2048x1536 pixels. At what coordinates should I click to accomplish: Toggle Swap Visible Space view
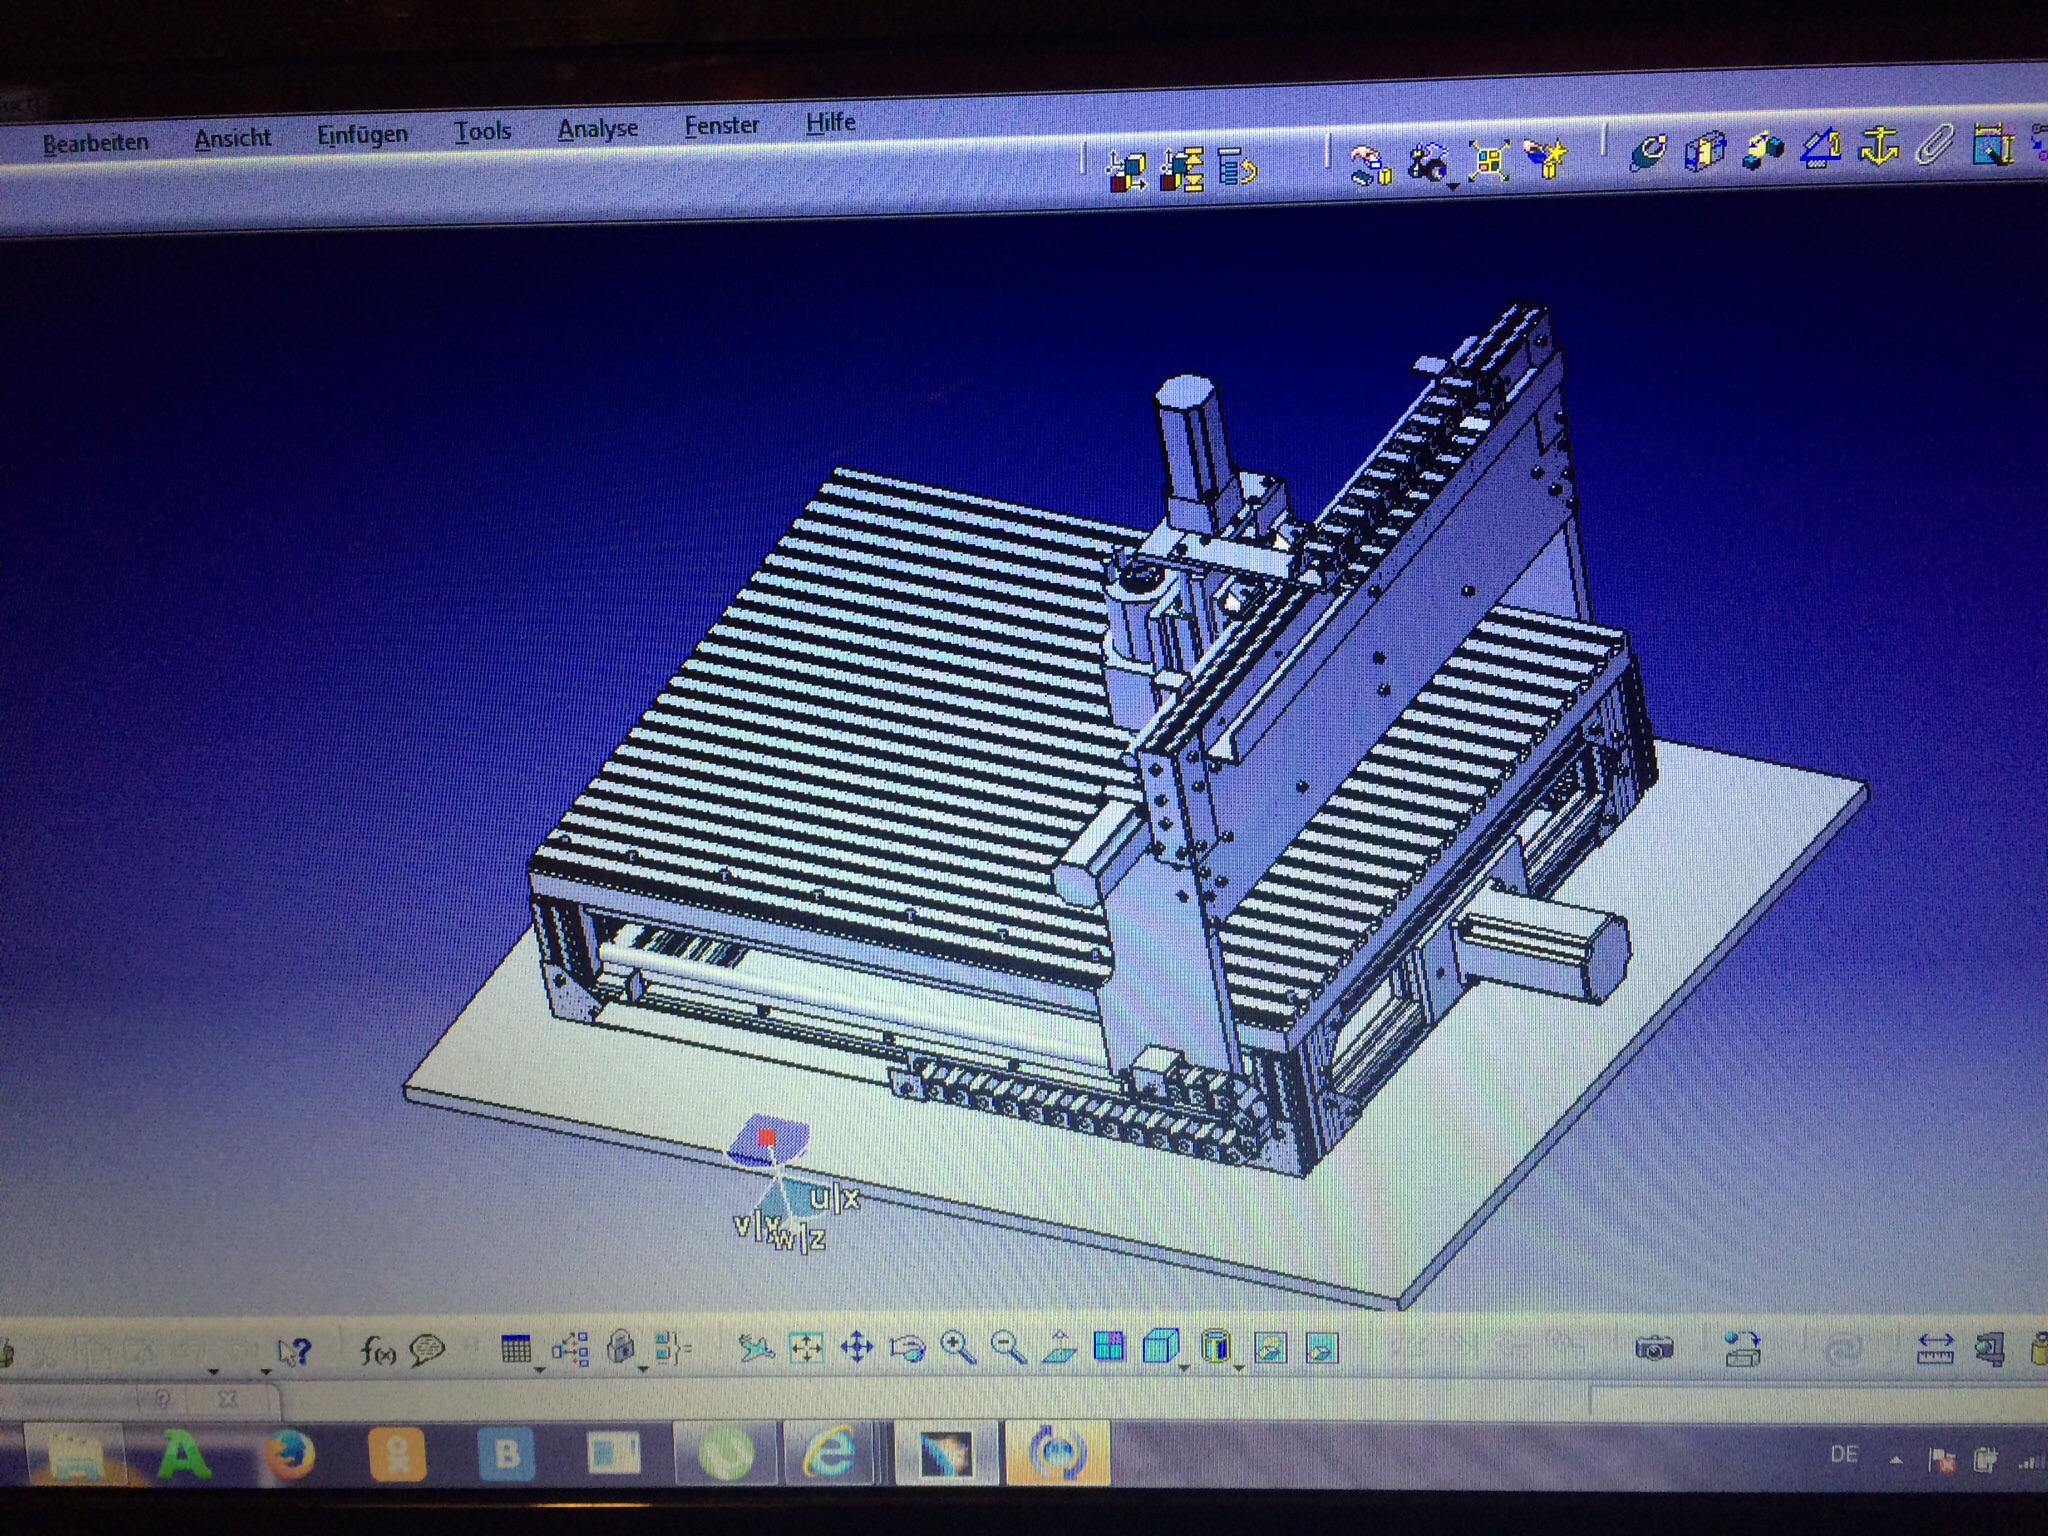coord(1321,1349)
